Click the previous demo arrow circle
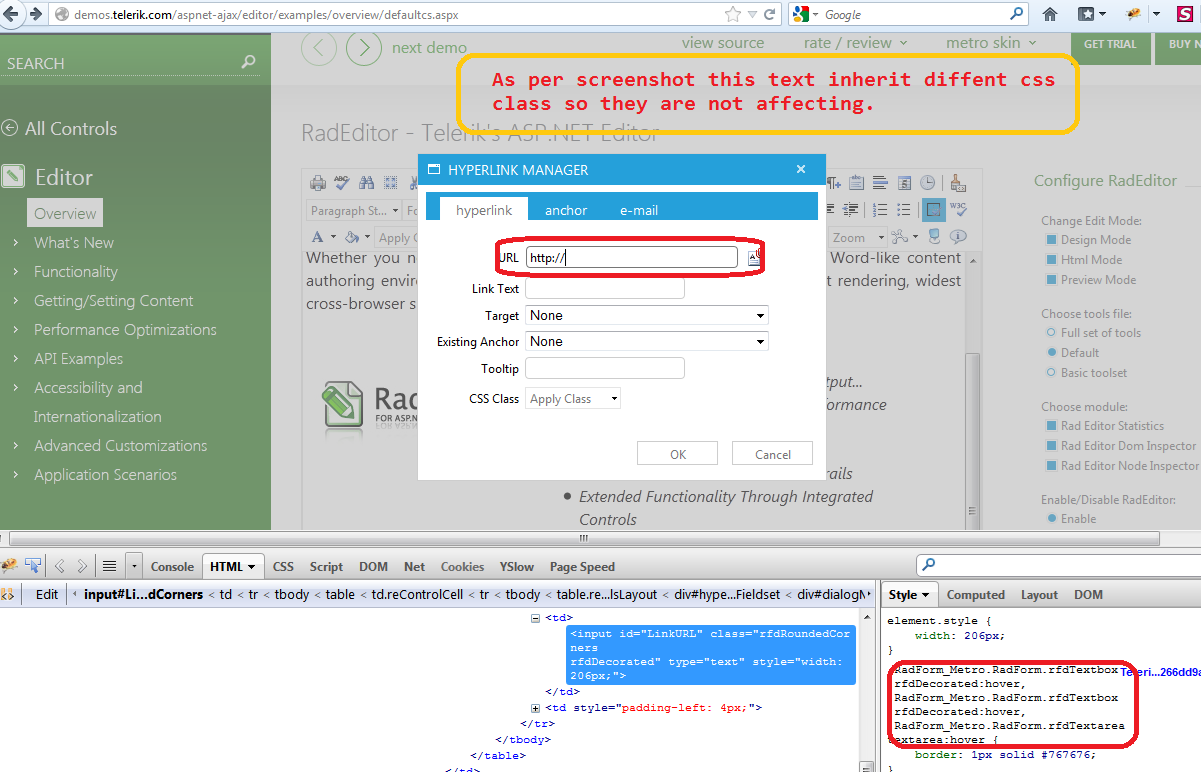Viewport: 1201px width, 772px height. point(319,47)
